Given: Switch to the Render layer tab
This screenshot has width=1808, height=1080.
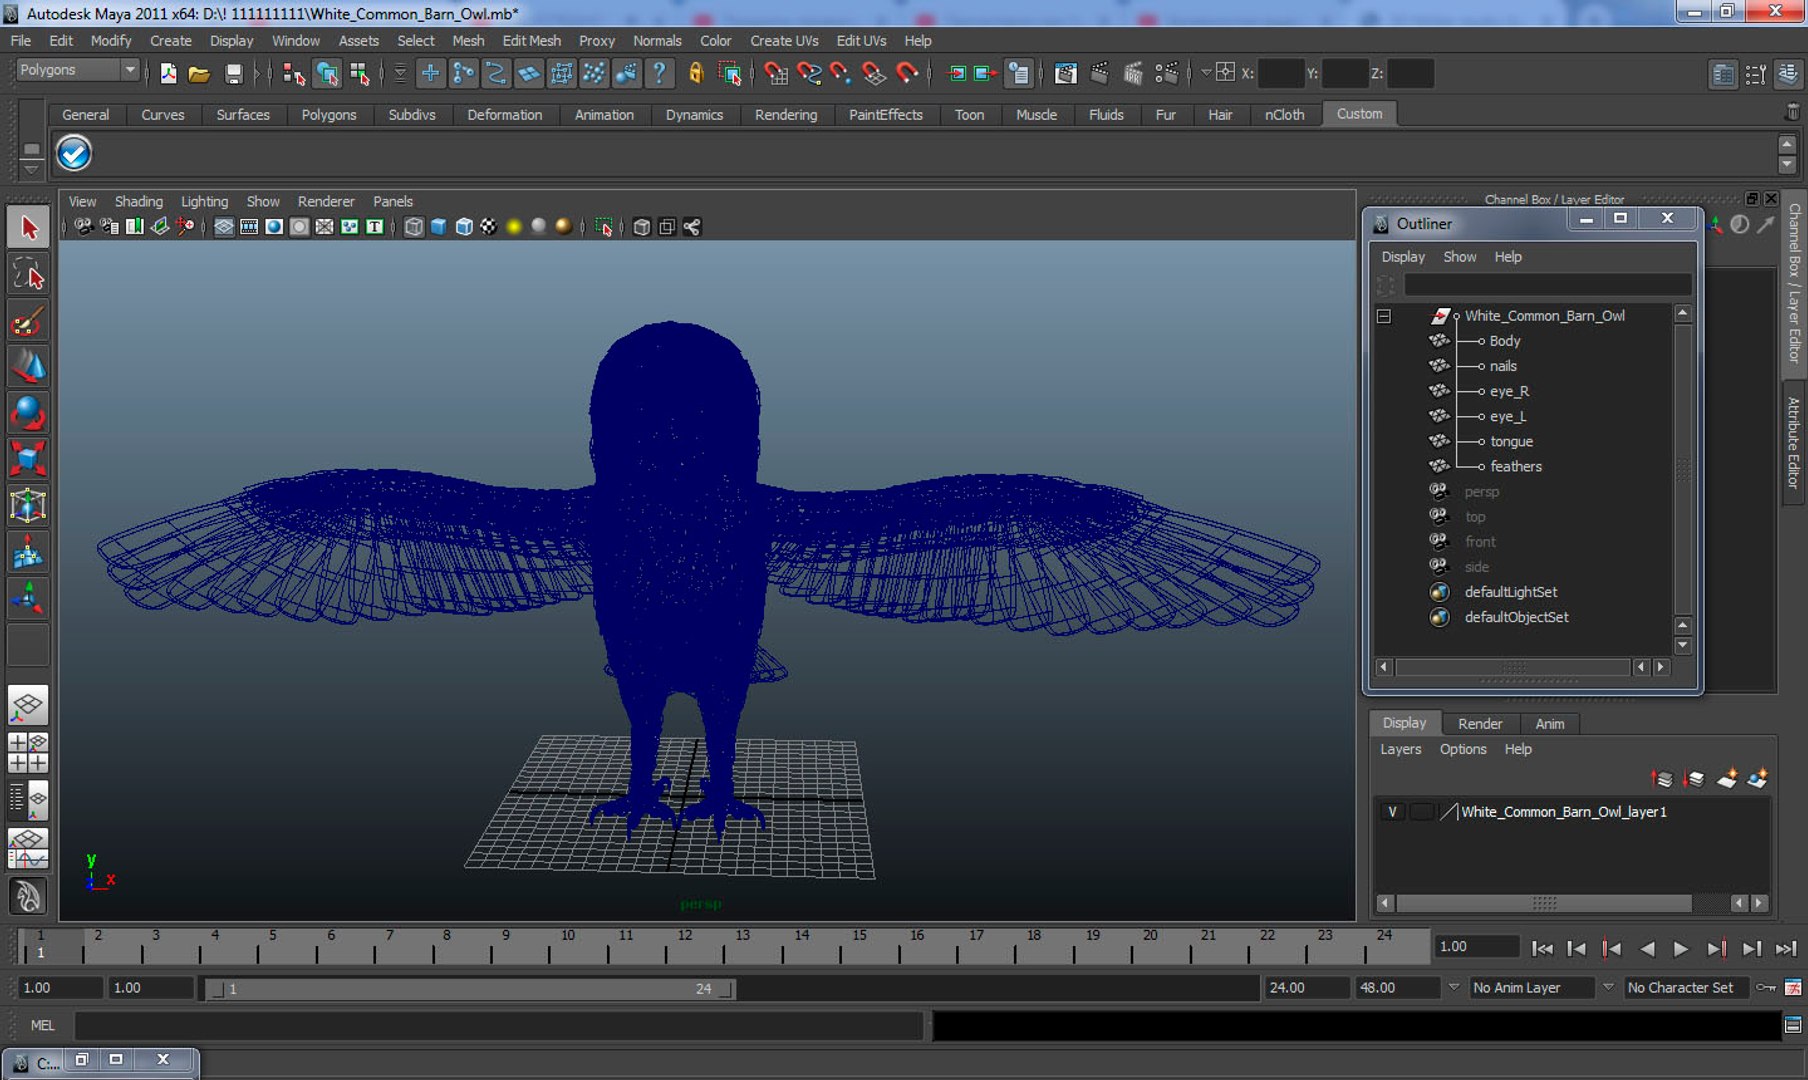Looking at the screenshot, I should click(1480, 724).
